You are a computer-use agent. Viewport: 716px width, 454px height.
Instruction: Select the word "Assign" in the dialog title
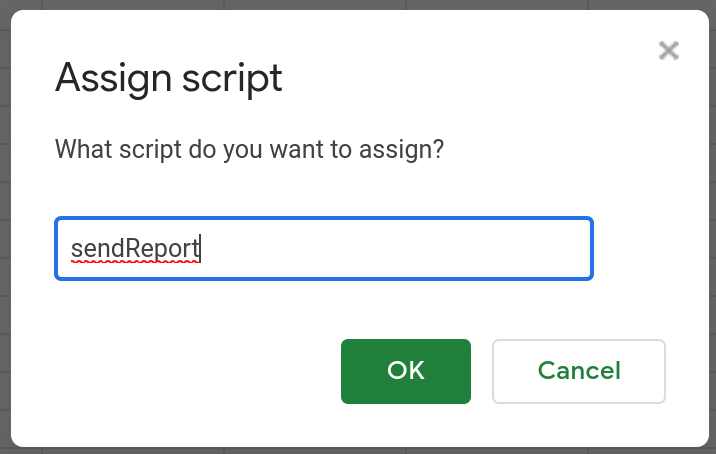pyautogui.click(x=114, y=79)
